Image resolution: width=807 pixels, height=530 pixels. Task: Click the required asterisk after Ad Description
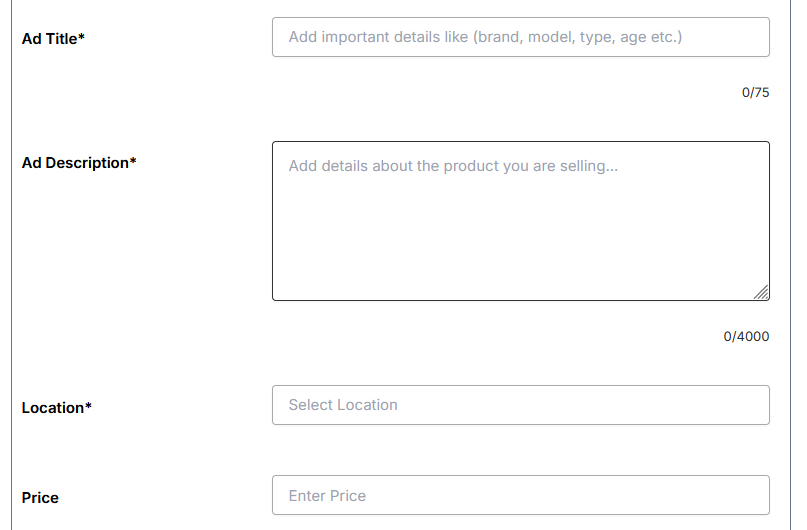click(133, 162)
